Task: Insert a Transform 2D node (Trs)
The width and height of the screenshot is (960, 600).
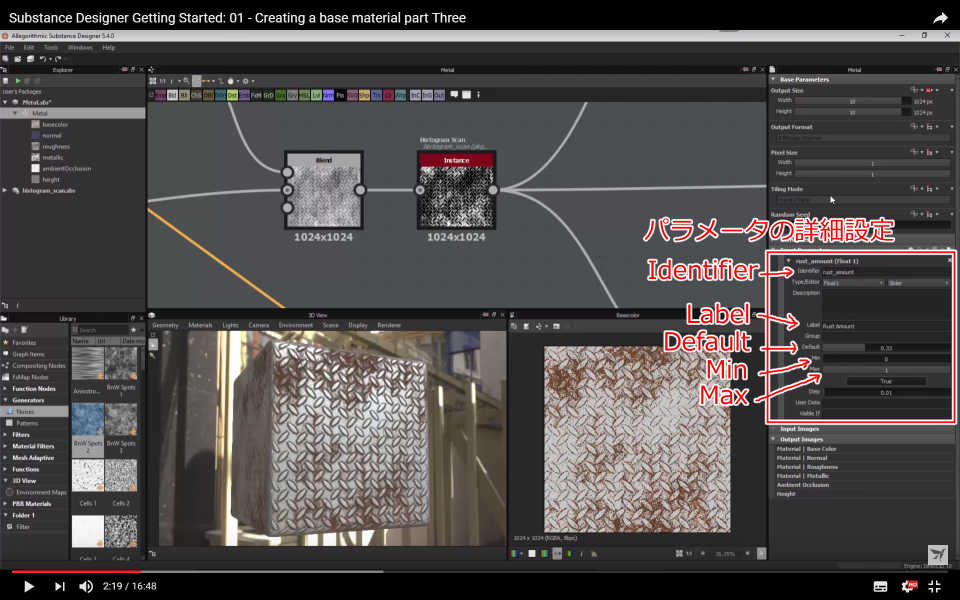Action: (377, 96)
